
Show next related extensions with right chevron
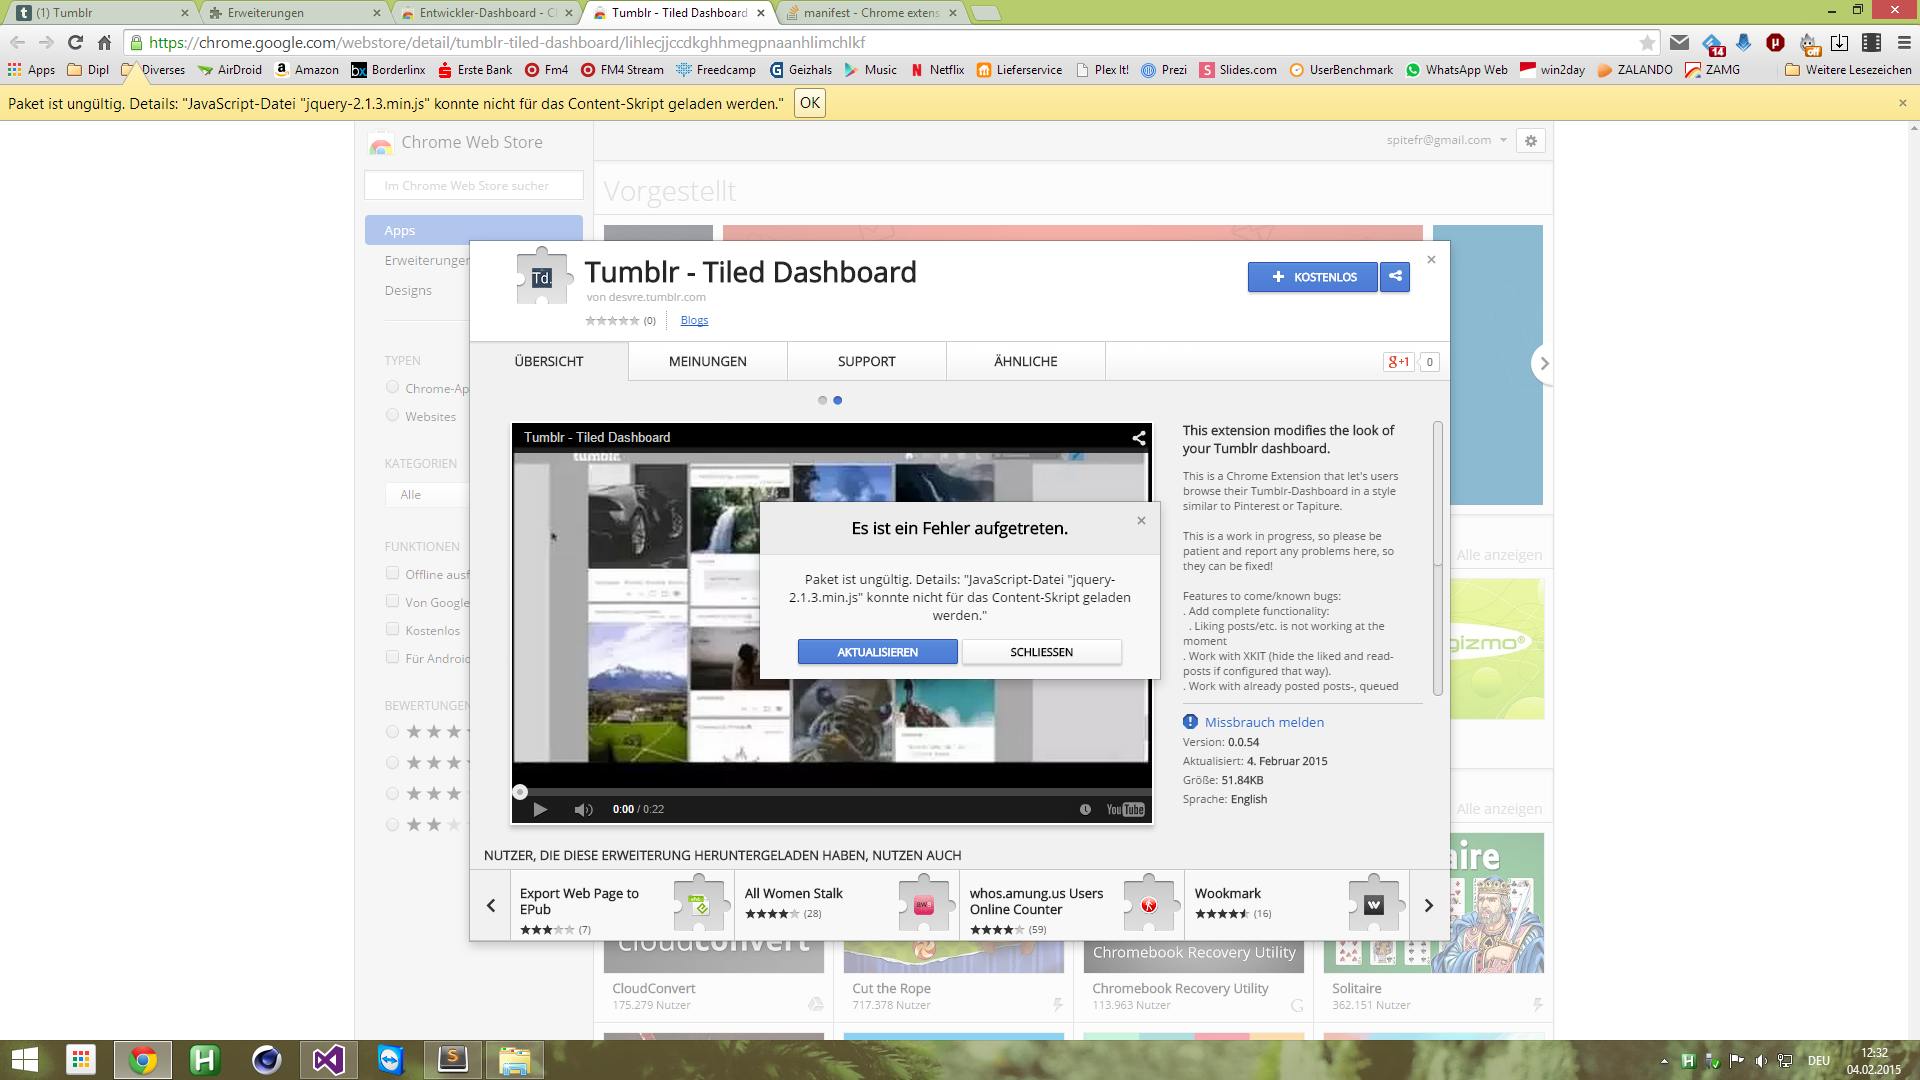[1429, 905]
